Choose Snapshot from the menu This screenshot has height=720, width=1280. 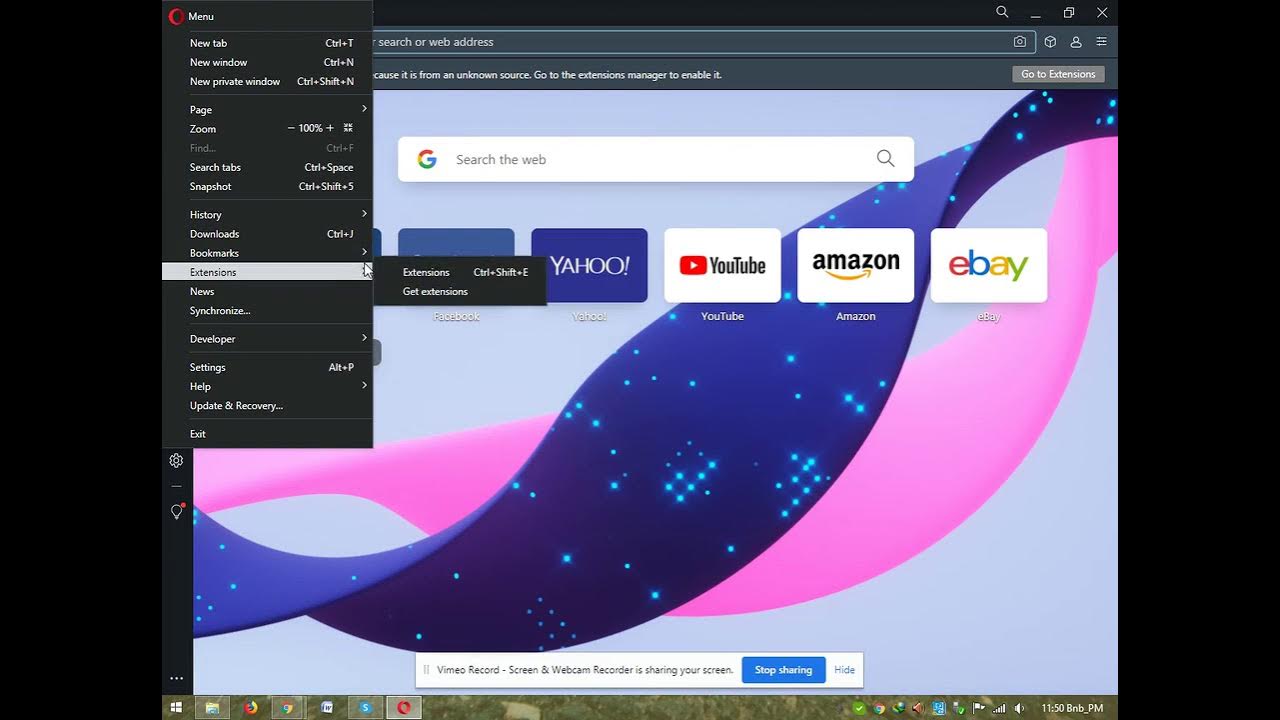[267, 186]
